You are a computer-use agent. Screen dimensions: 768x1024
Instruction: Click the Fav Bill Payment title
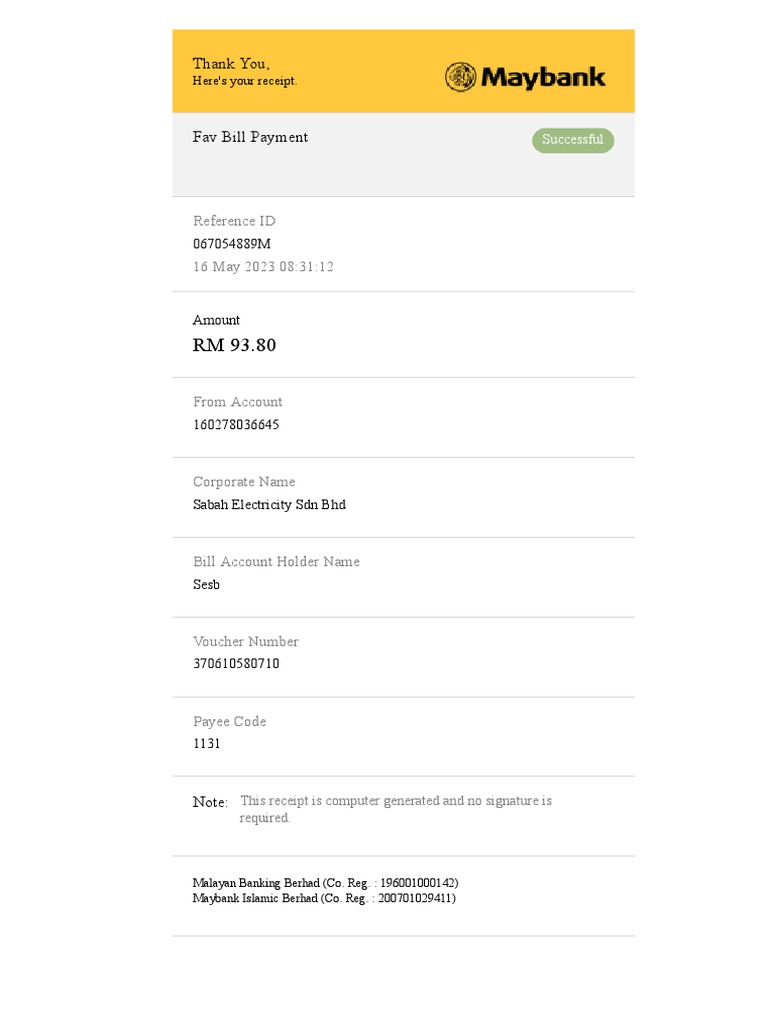click(250, 137)
